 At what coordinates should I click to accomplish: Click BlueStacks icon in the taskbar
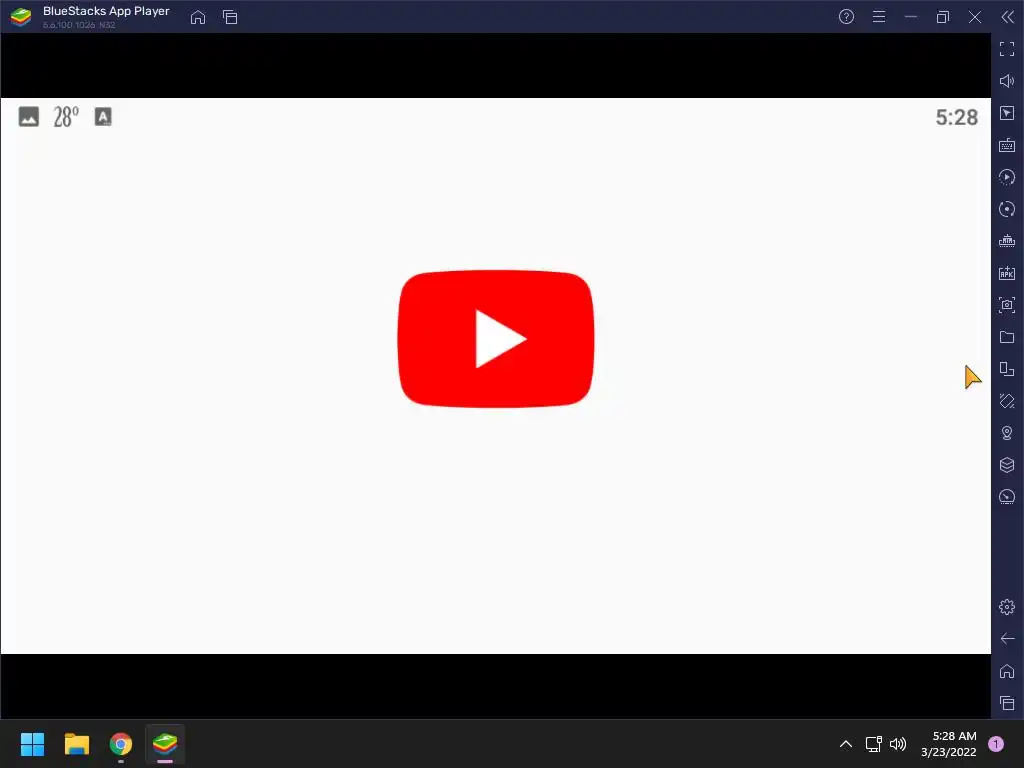coord(165,744)
